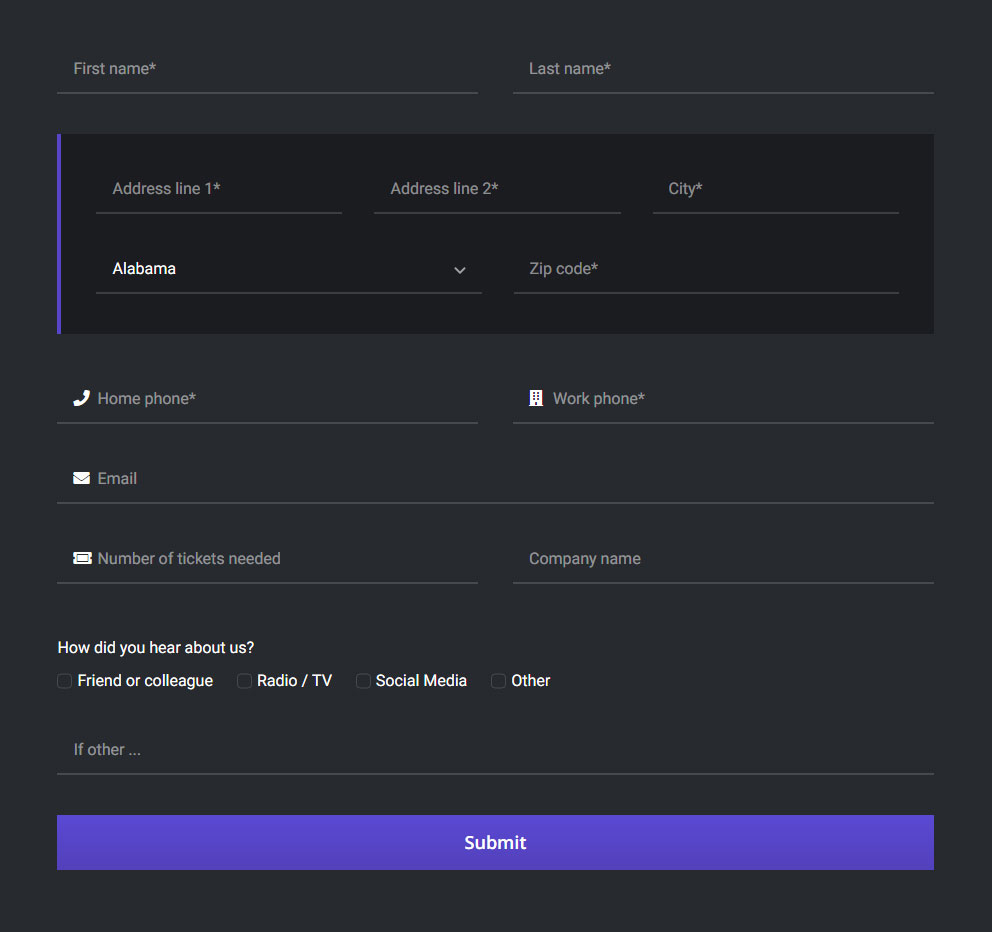Click the building icon beside Work phone
Screen dimensions: 992x932
click(x=536, y=398)
